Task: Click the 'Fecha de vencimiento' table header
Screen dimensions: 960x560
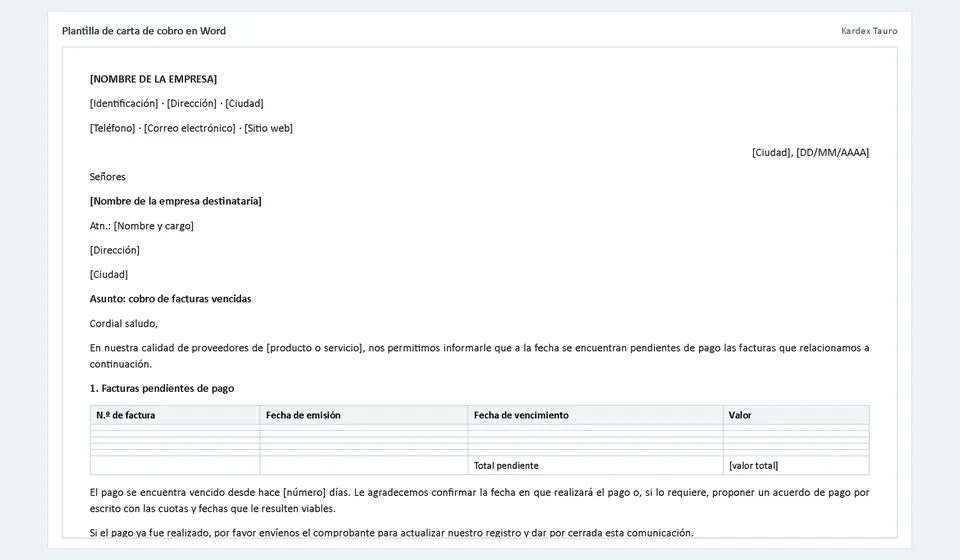Action: coord(595,415)
